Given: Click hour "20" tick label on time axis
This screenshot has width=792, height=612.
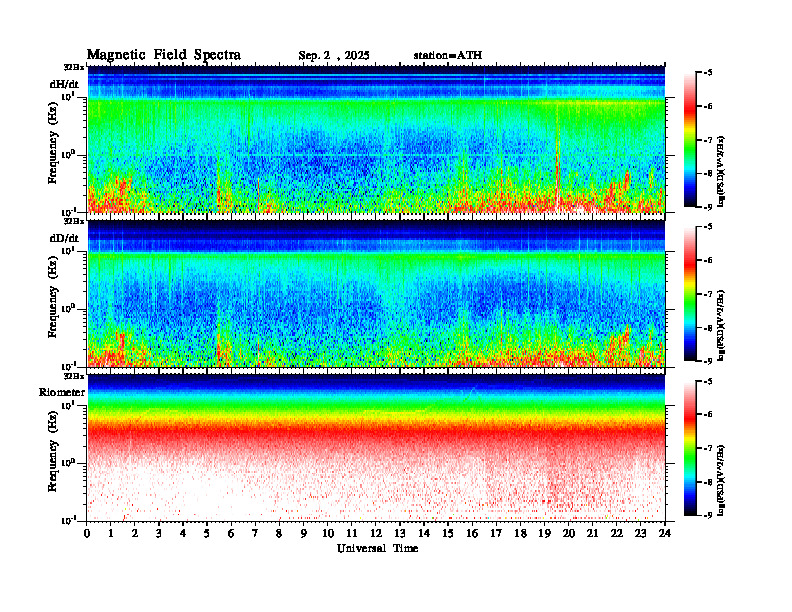Looking at the screenshot, I should (x=569, y=533).
